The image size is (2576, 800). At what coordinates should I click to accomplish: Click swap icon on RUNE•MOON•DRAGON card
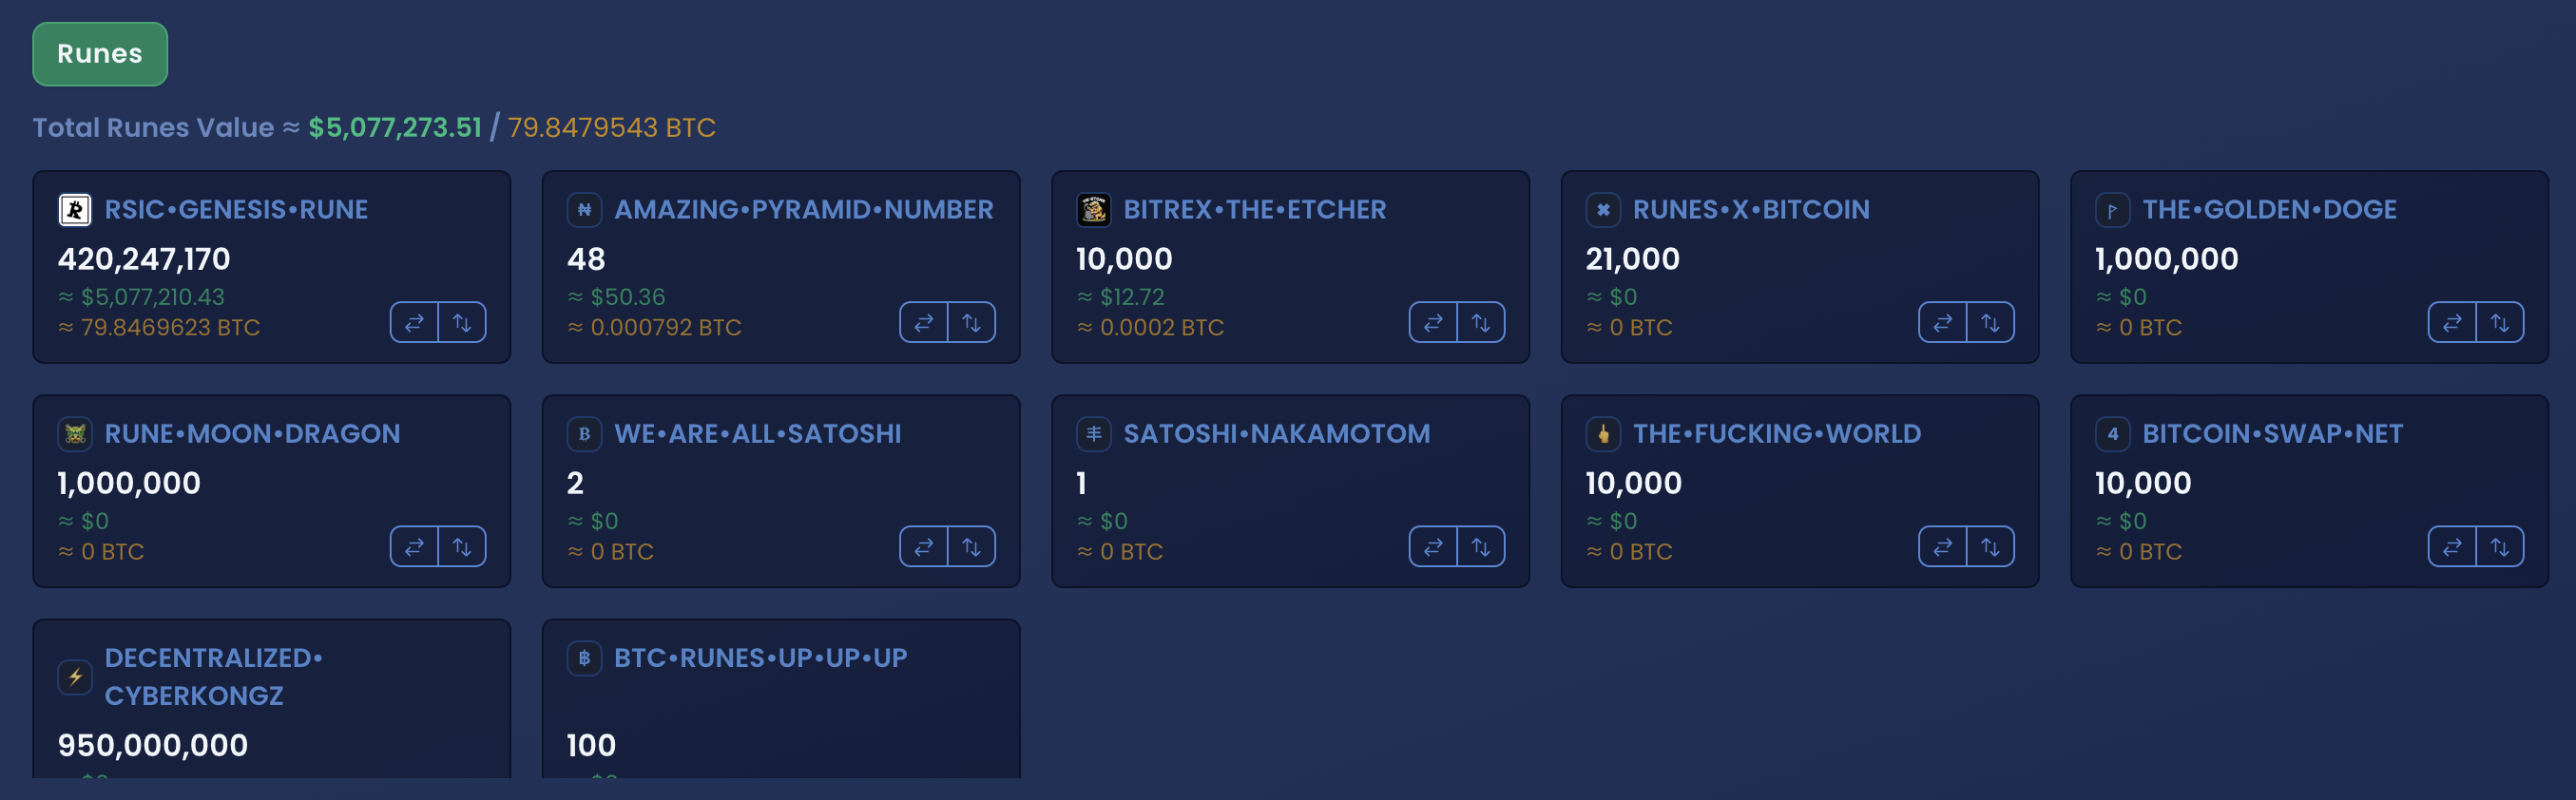pos(414,546)
